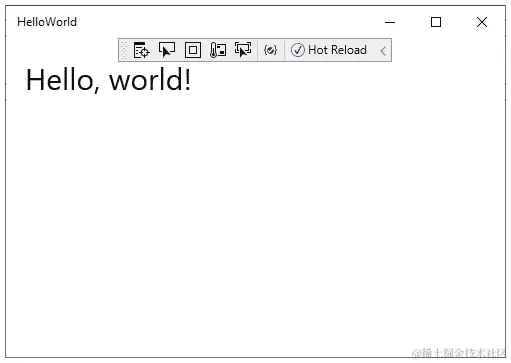The height and width of the screenshot is (363, 511).
Task: Close the HelloWorld window
Action: point(482,22)
